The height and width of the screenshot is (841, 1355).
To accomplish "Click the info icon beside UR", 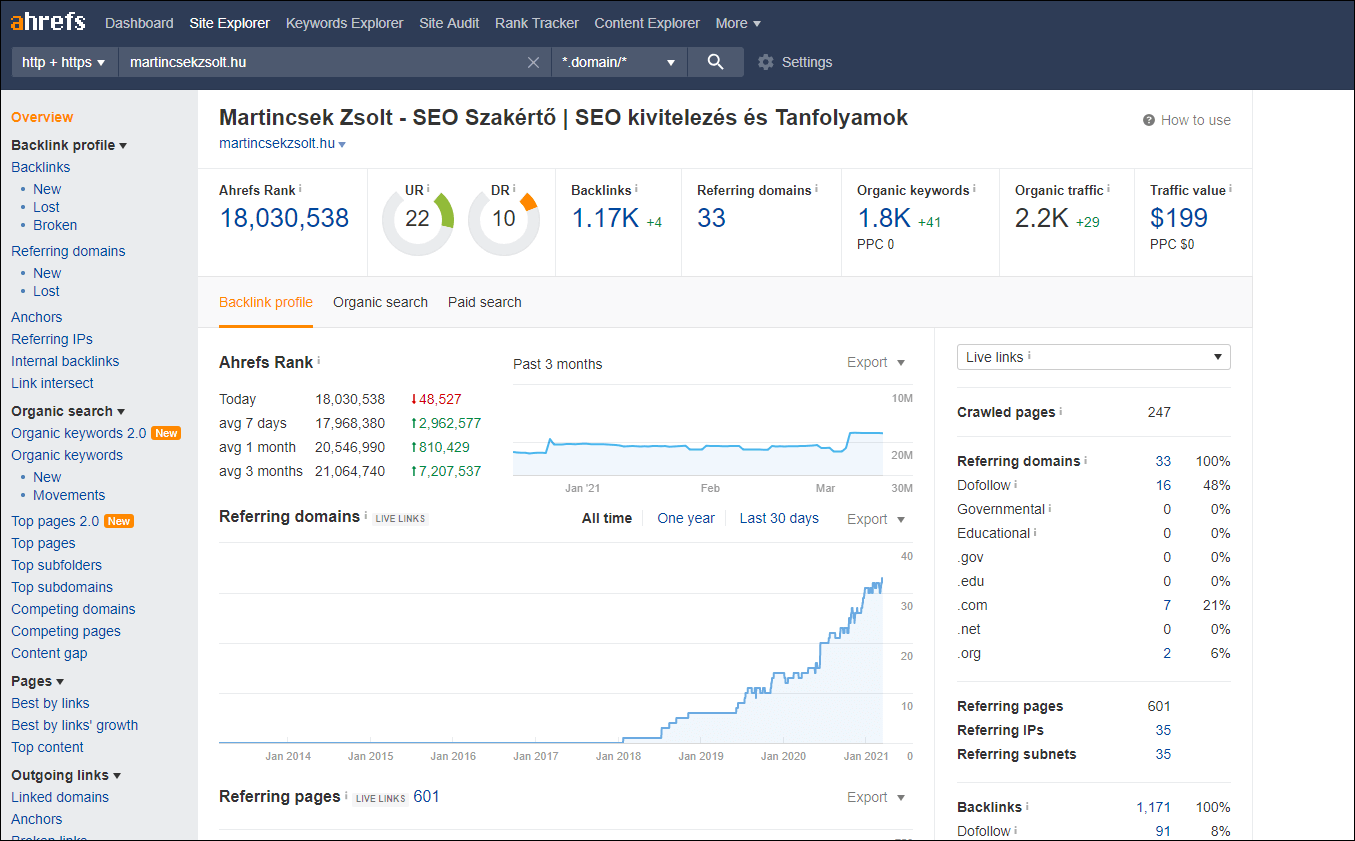I will pos(429,189).
